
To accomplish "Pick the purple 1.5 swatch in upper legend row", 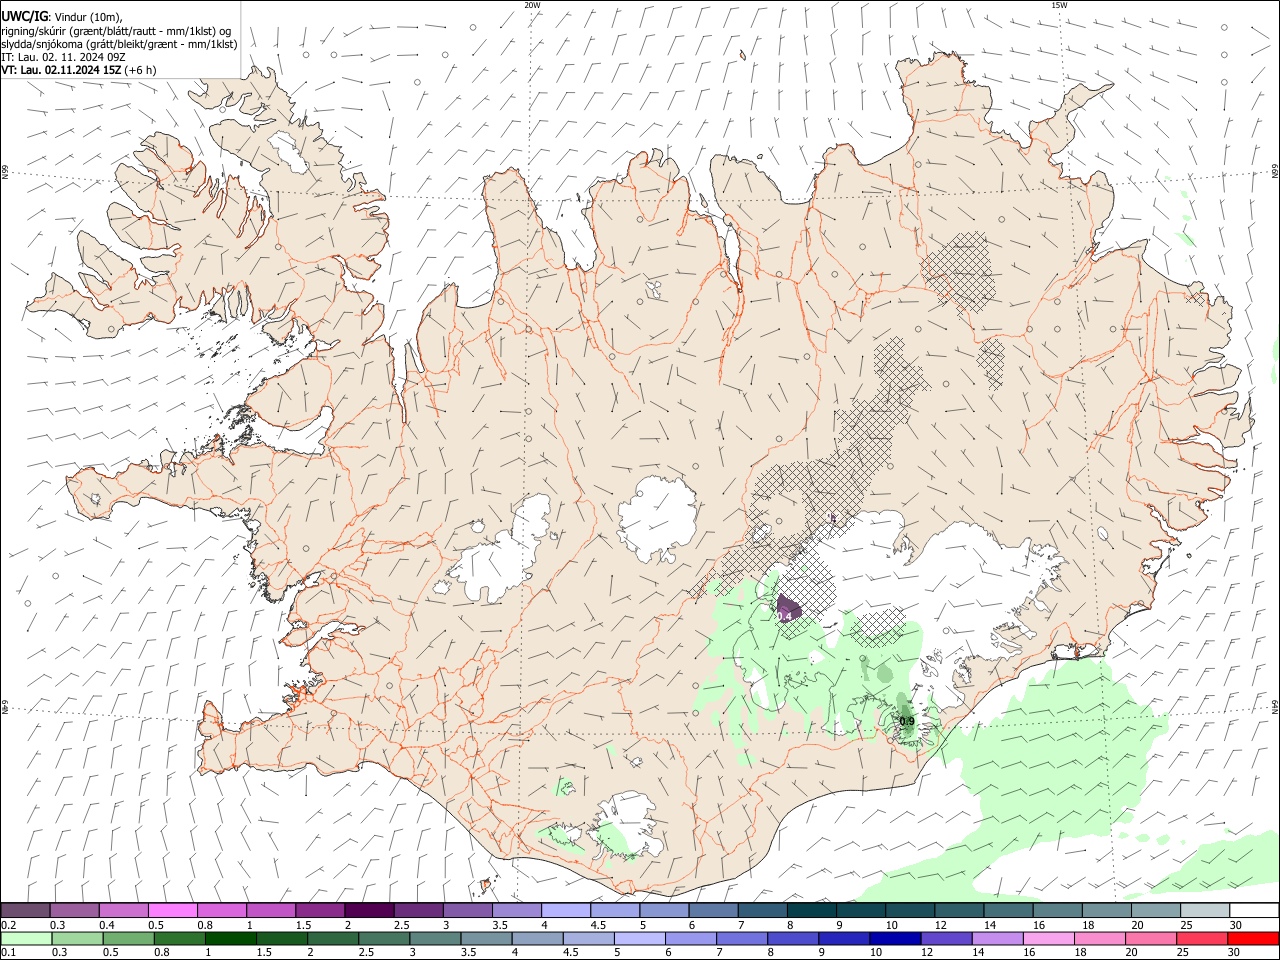I will pos(320,911).
